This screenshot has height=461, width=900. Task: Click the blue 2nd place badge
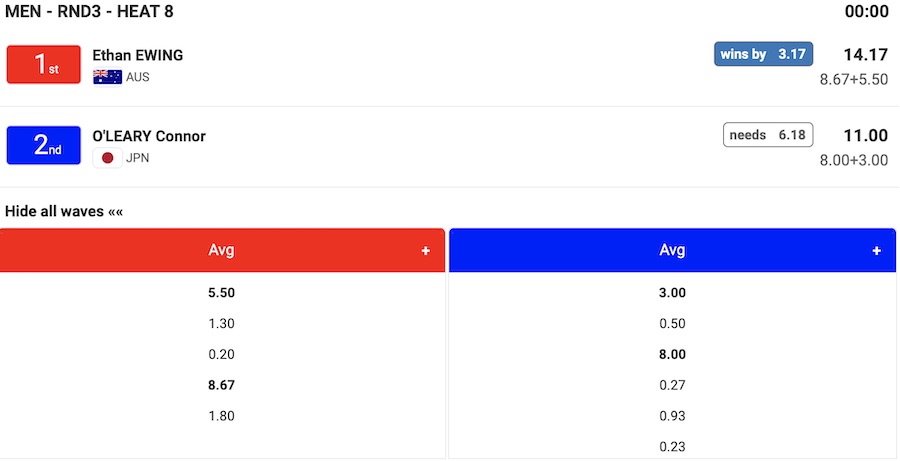[43, 145]
